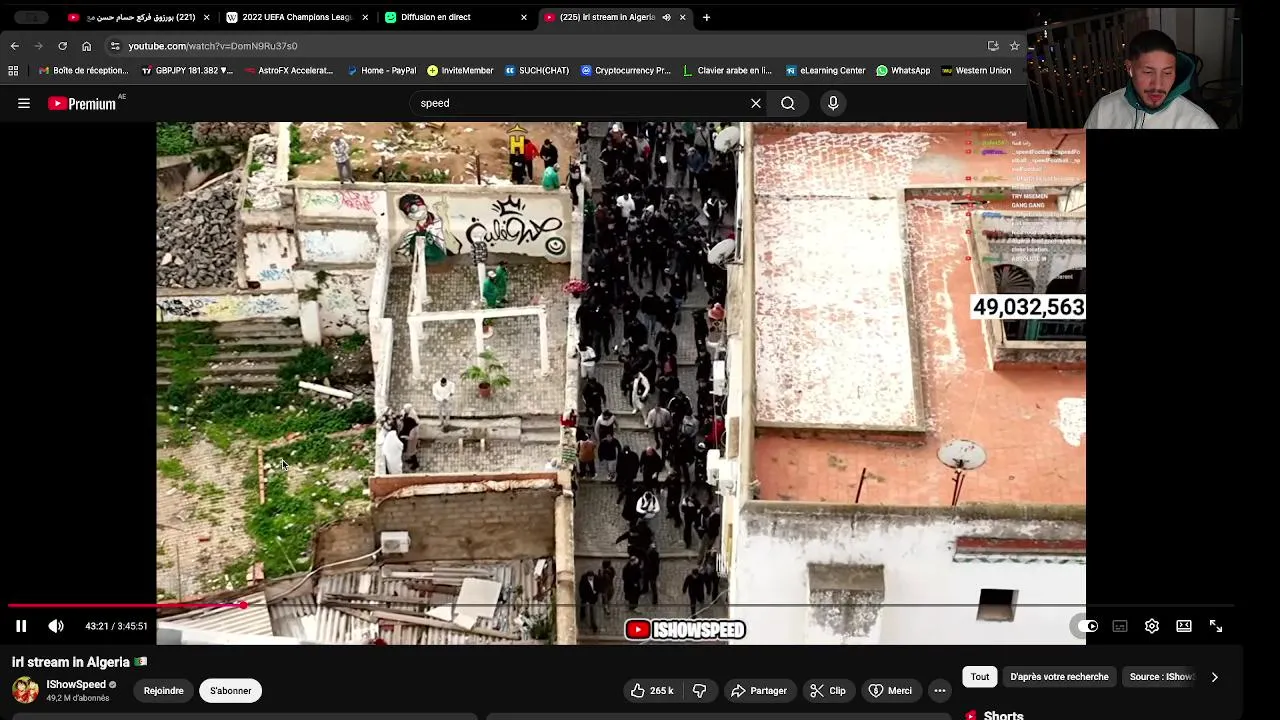
Task: Dislike the video
Action: tap(700, 691)
